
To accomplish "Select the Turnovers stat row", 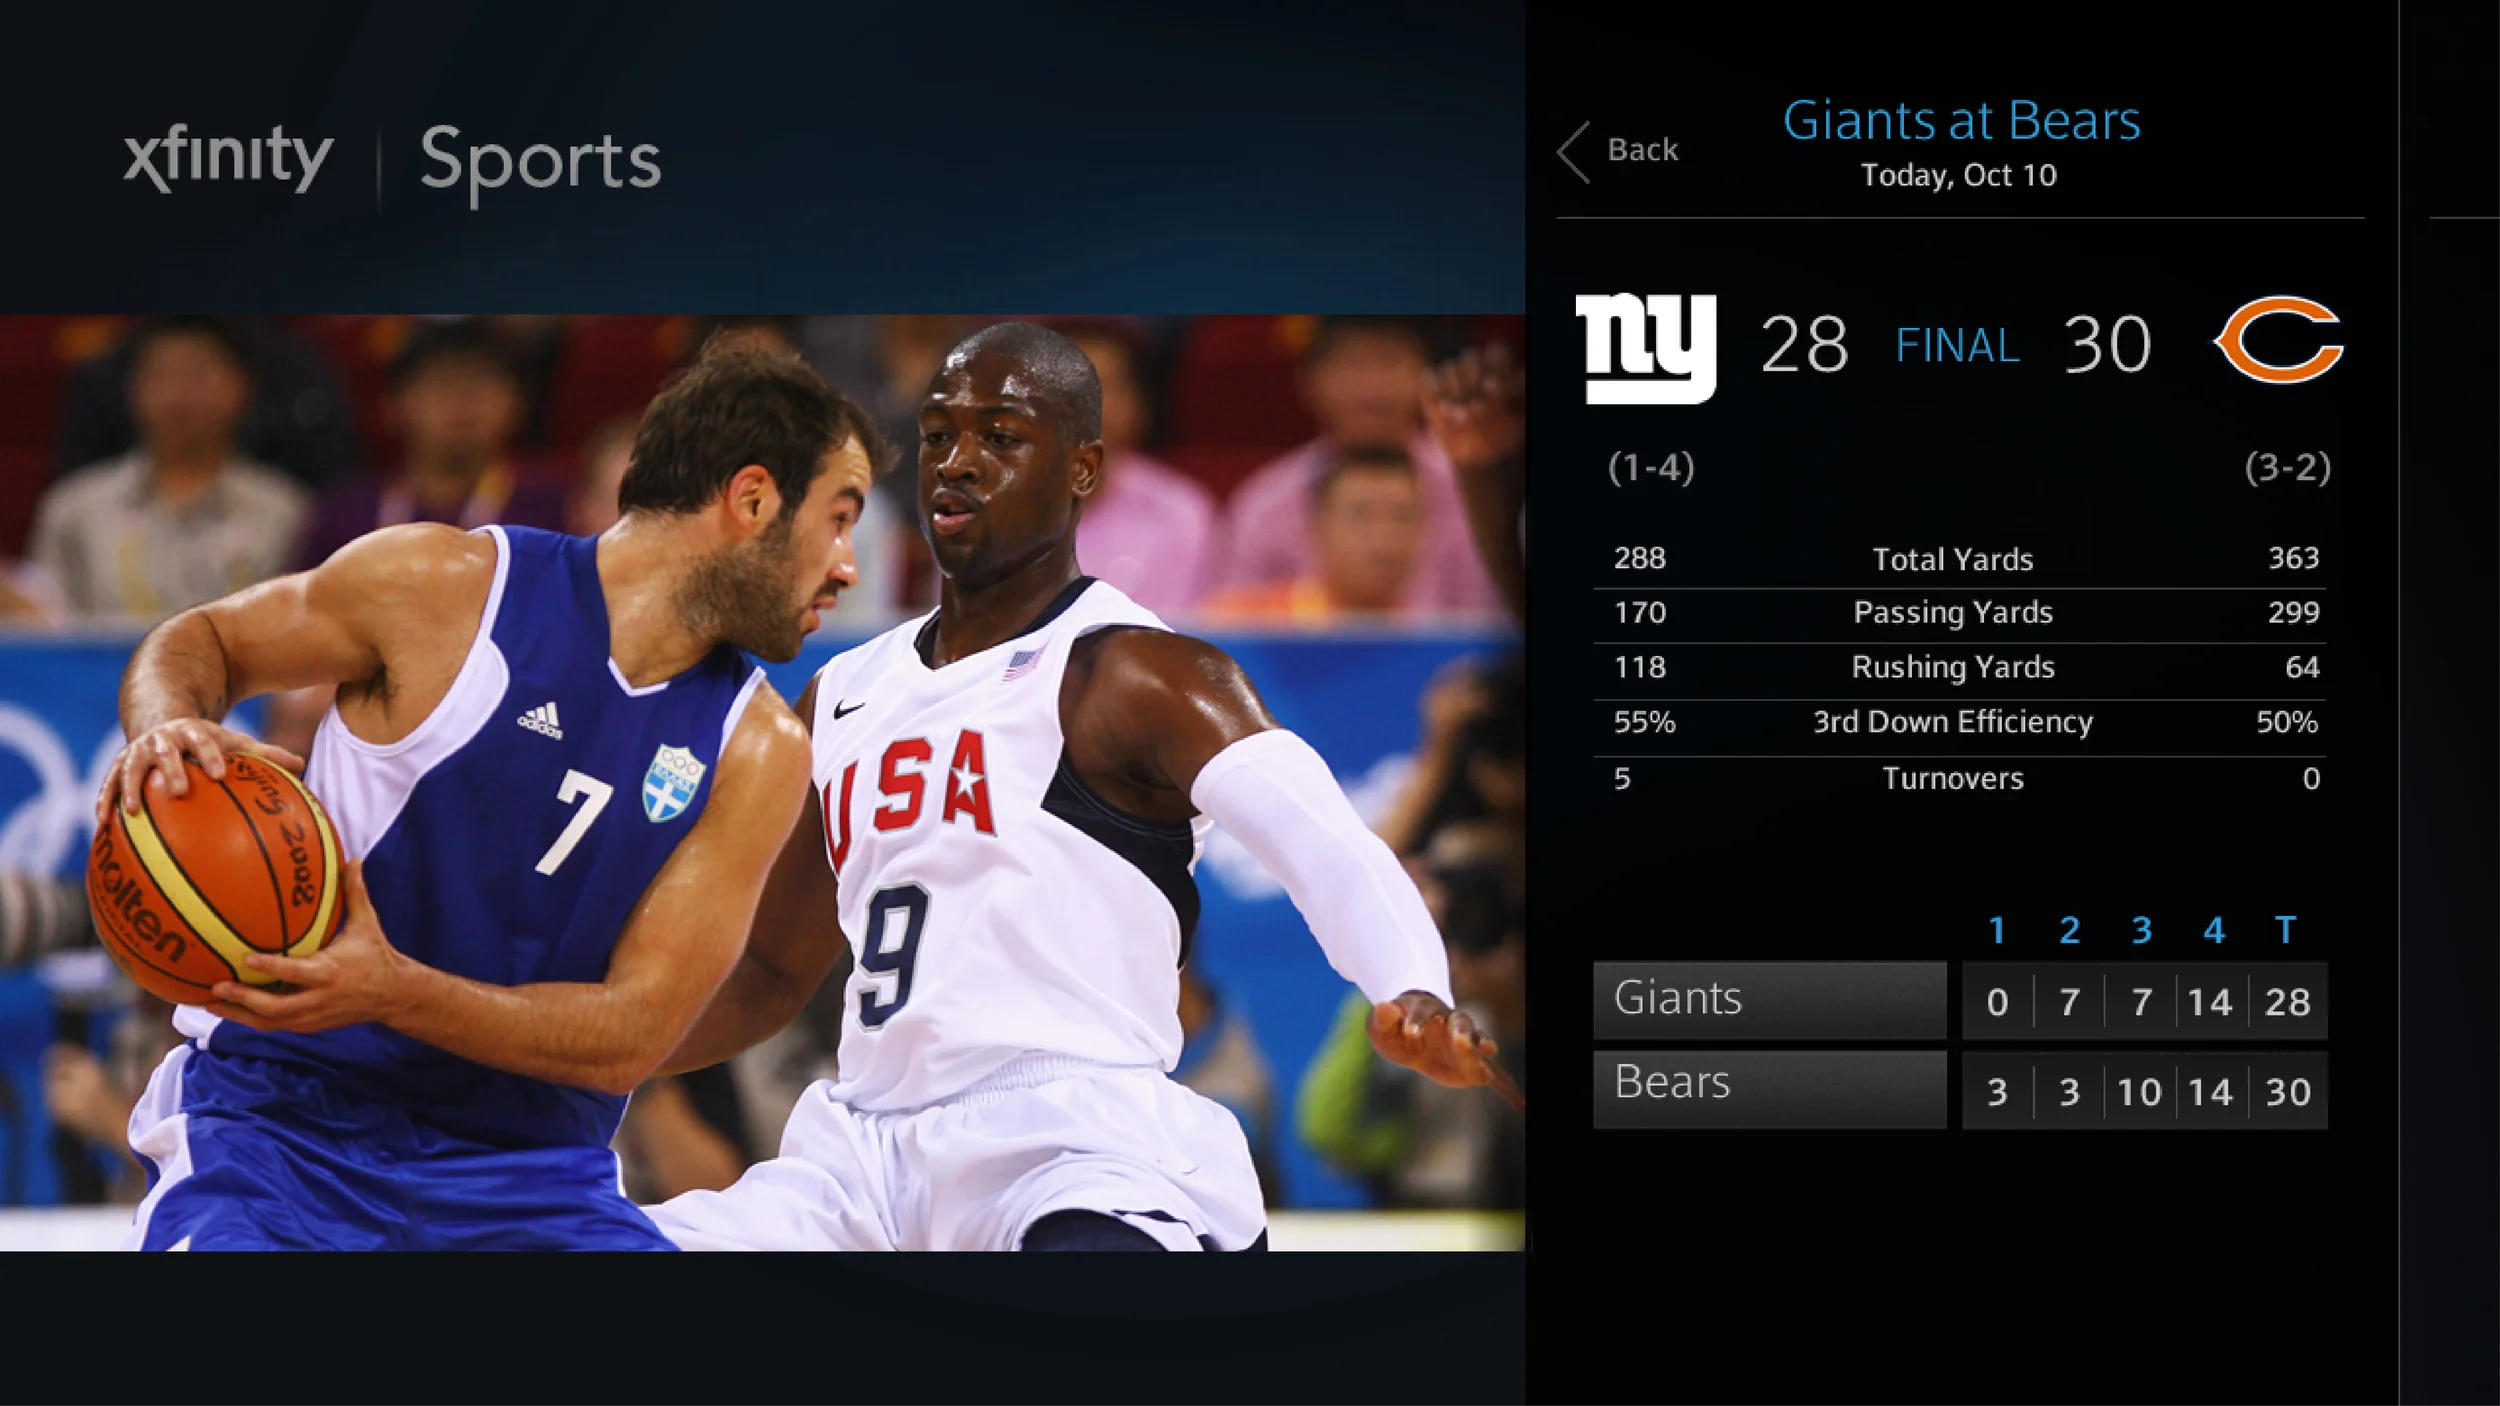I will tap(1959, 780).
